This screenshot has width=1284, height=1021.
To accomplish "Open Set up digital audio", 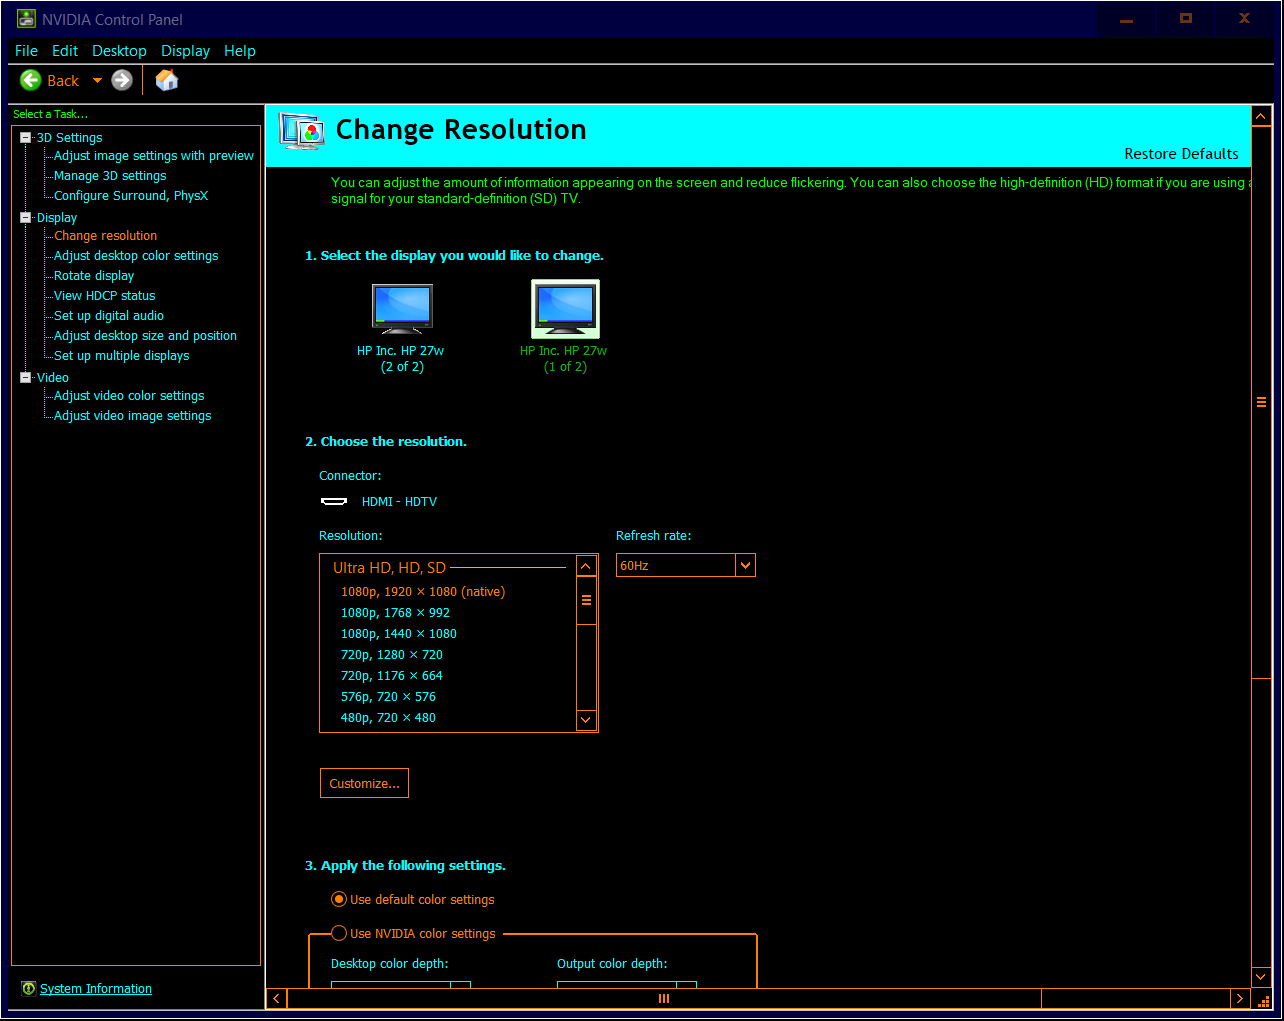I will tap(109, 316).
